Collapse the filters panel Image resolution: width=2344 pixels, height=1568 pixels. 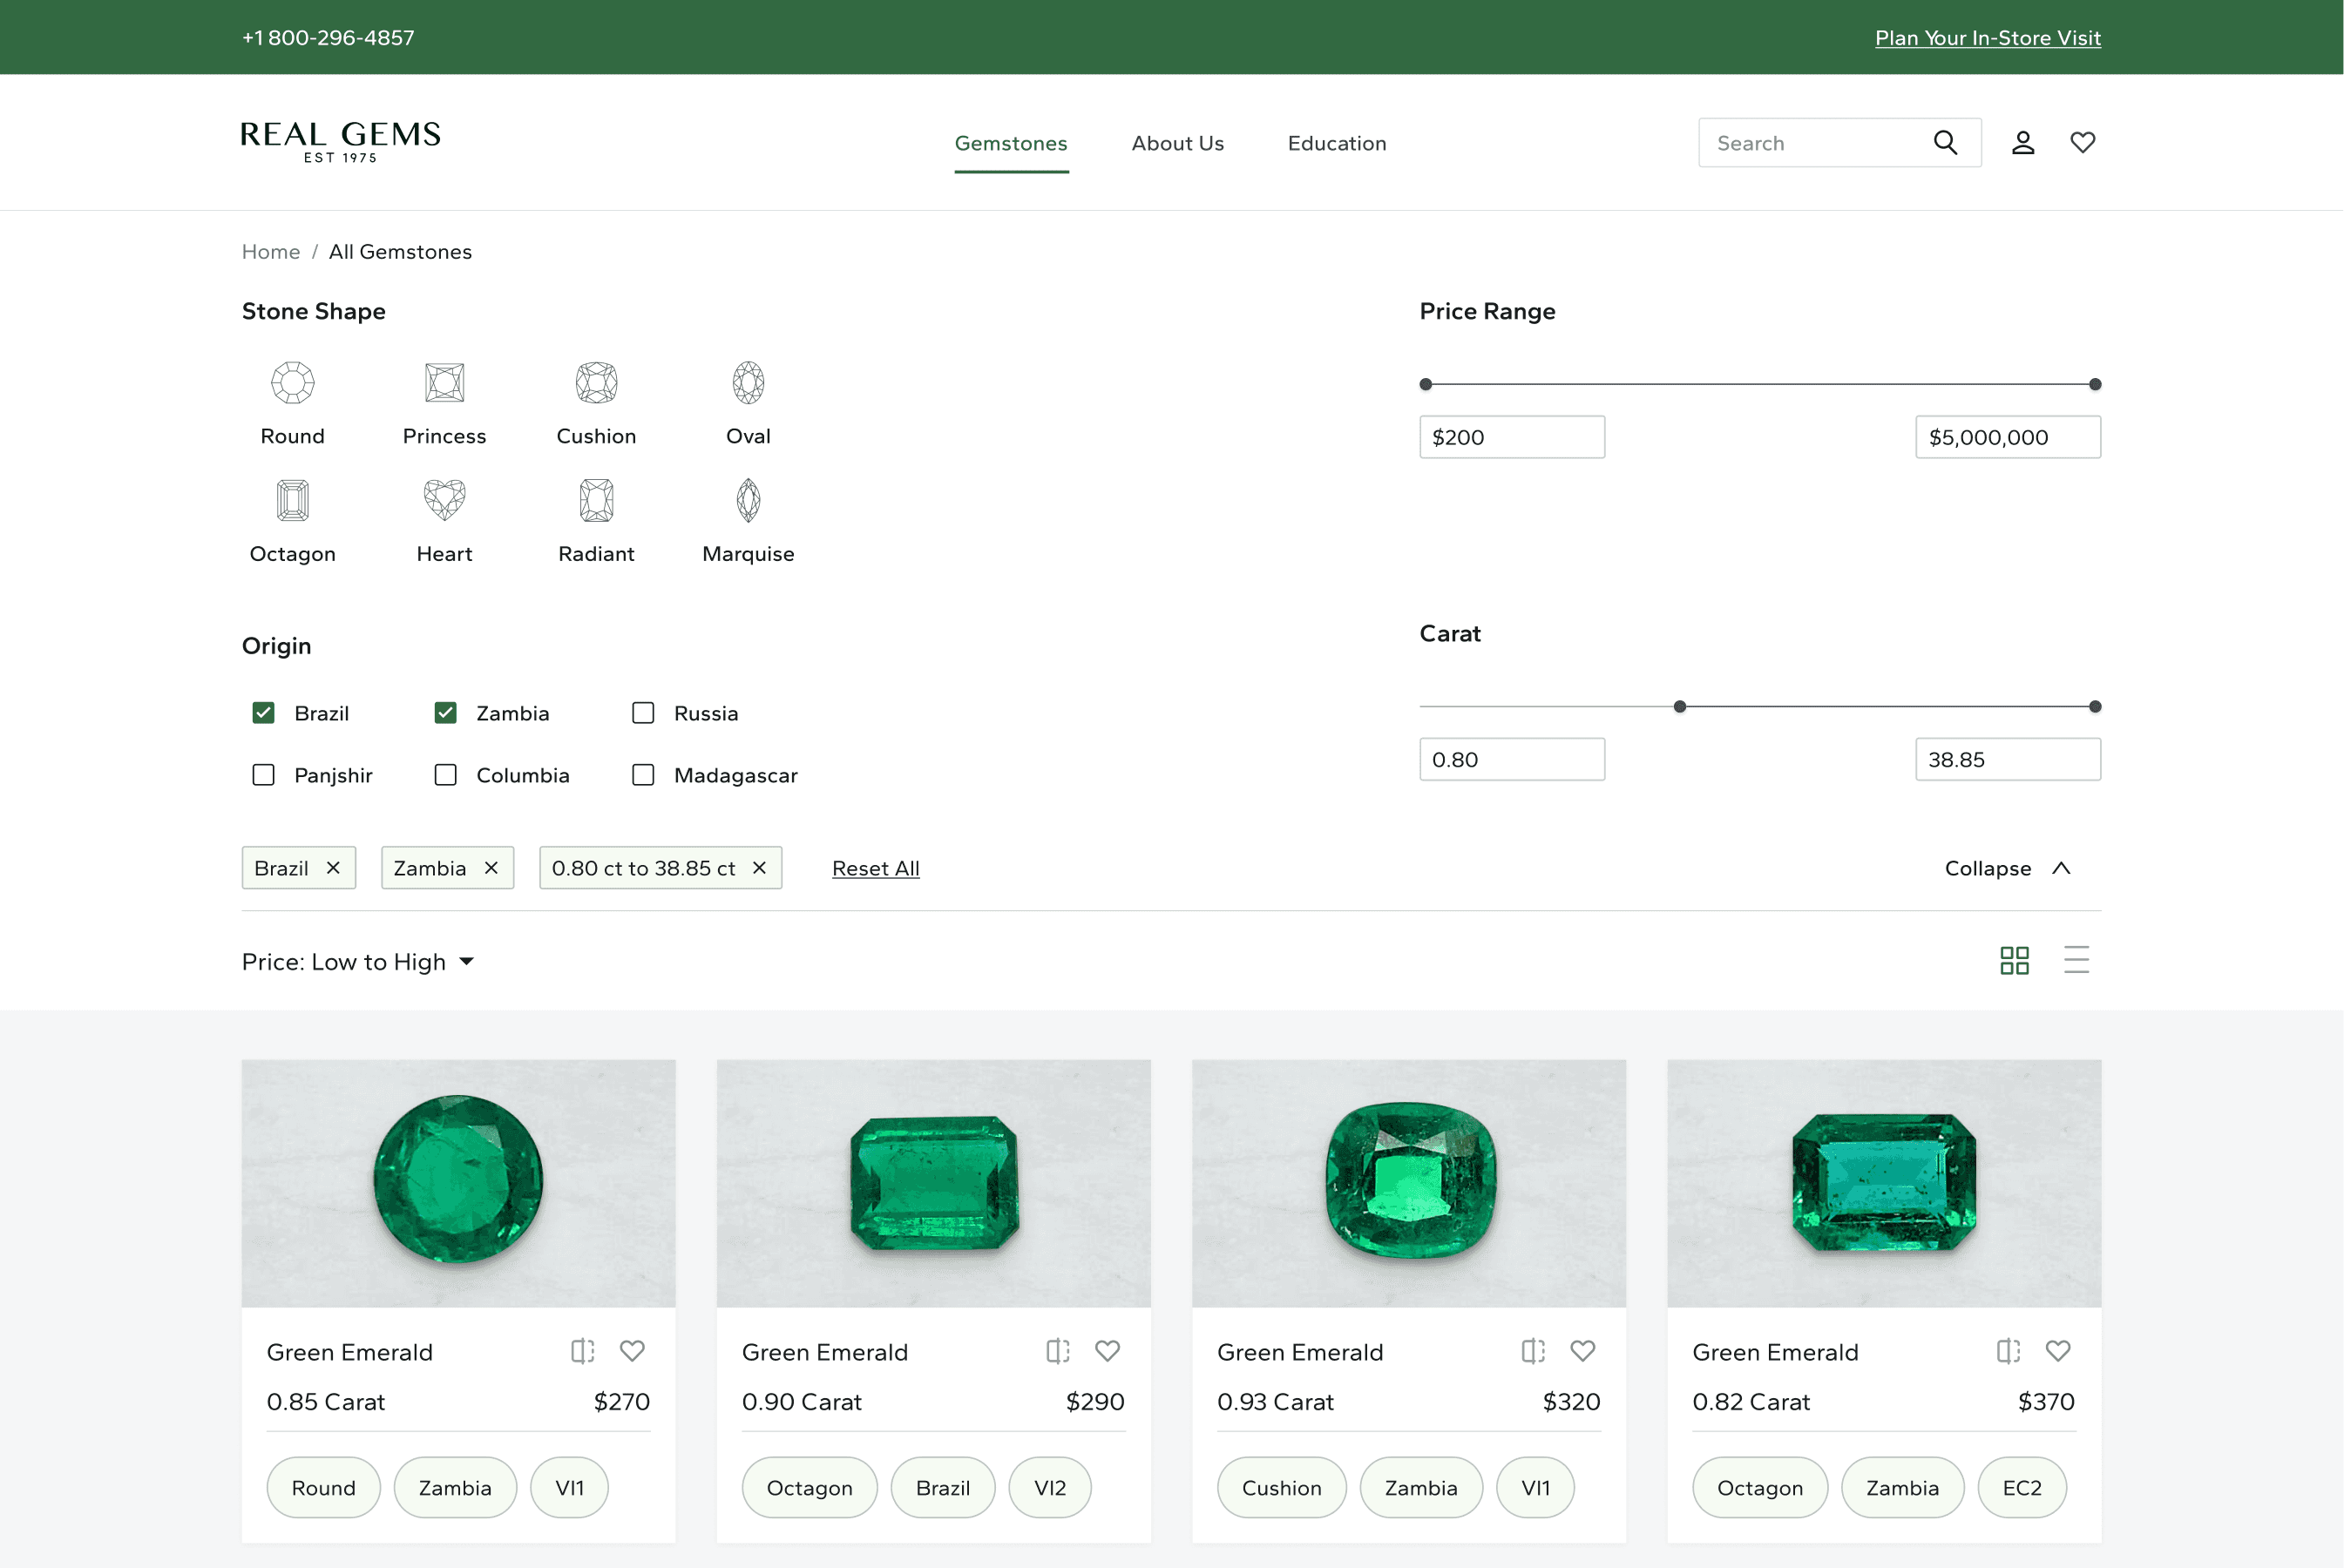coord(2007,868)
